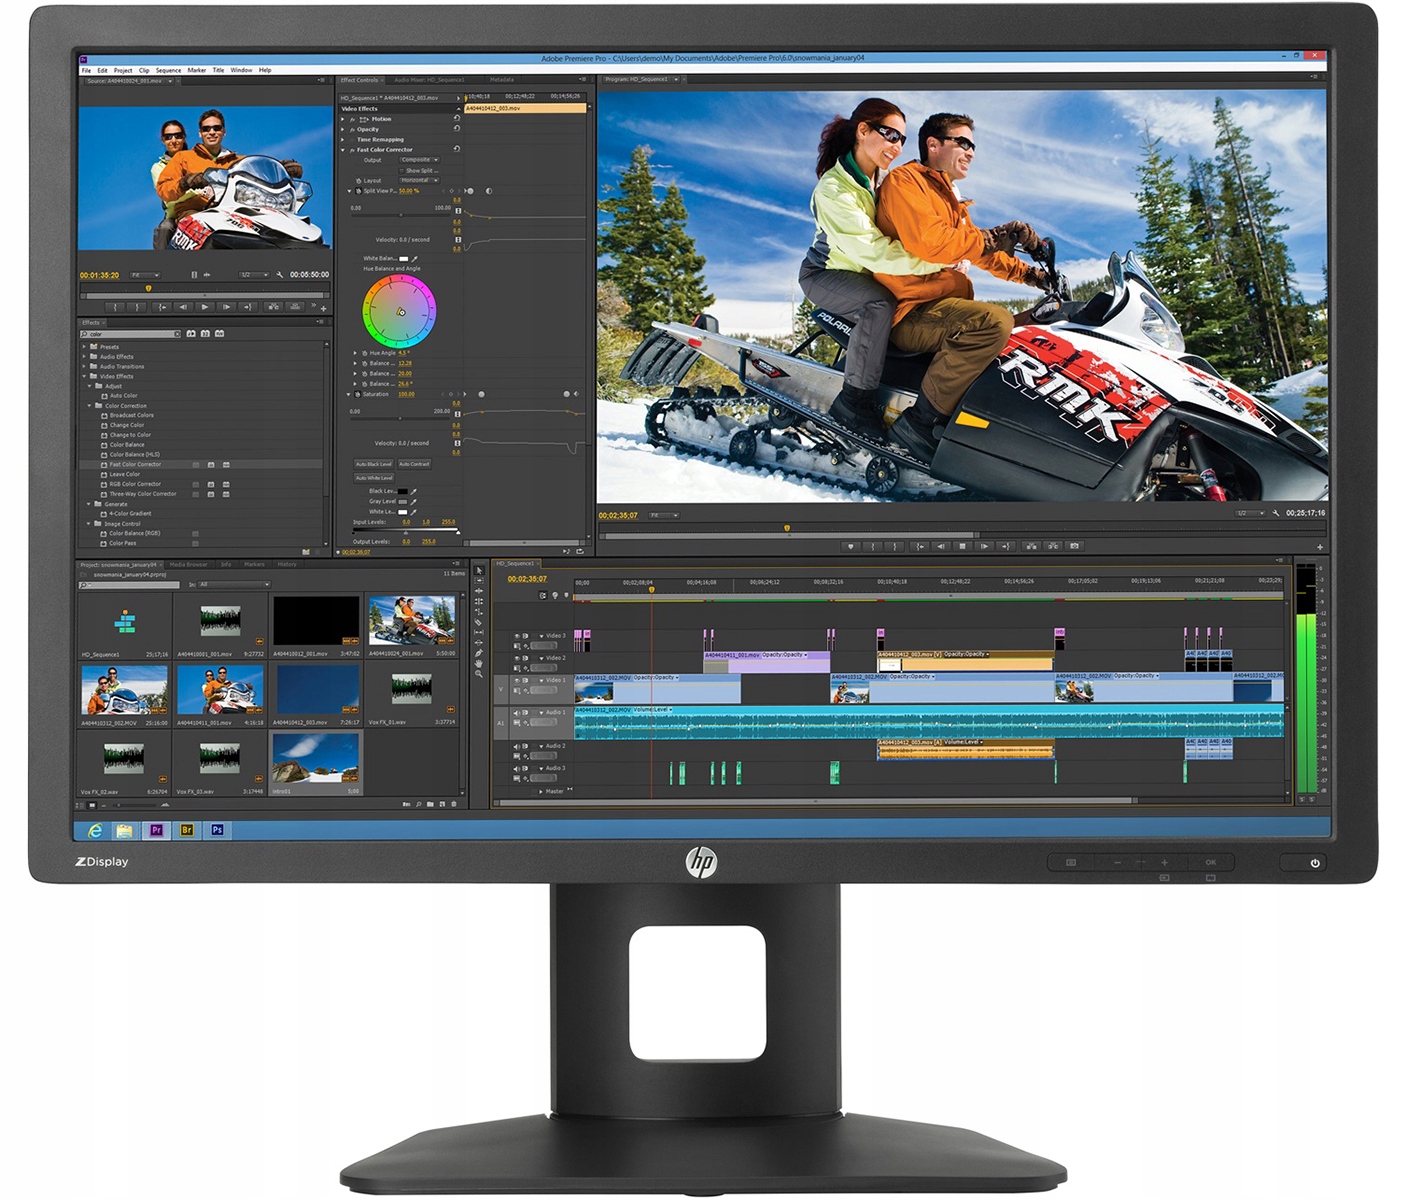Click Export Frame camera icon in Program monitor

click(x=1075, y=546)
